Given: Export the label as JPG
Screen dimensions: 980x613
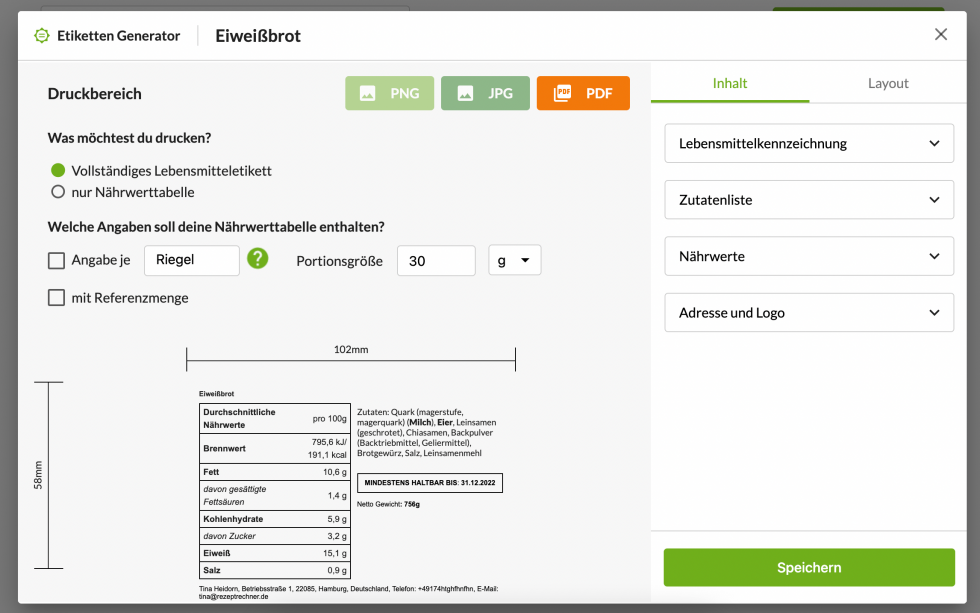Looking at the screenshot, I should tap(485, 93).
